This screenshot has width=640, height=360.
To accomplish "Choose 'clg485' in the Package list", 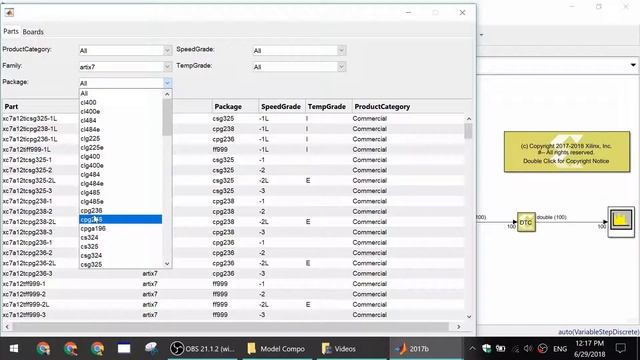I will [120, 192].
